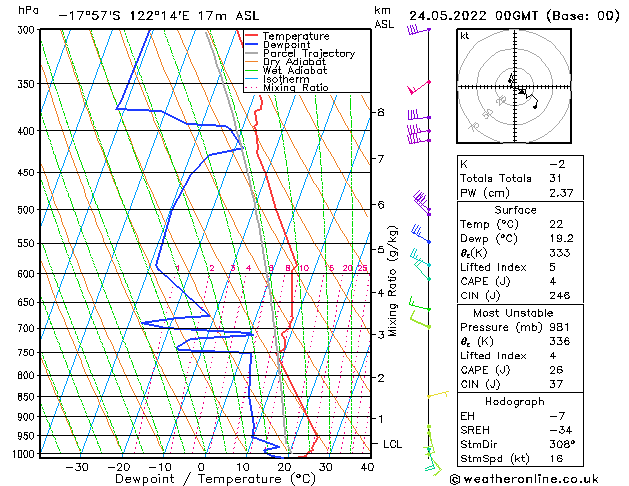
Task: Click the yellow wind barb near 850 hPa
Action: coord(438,394)
